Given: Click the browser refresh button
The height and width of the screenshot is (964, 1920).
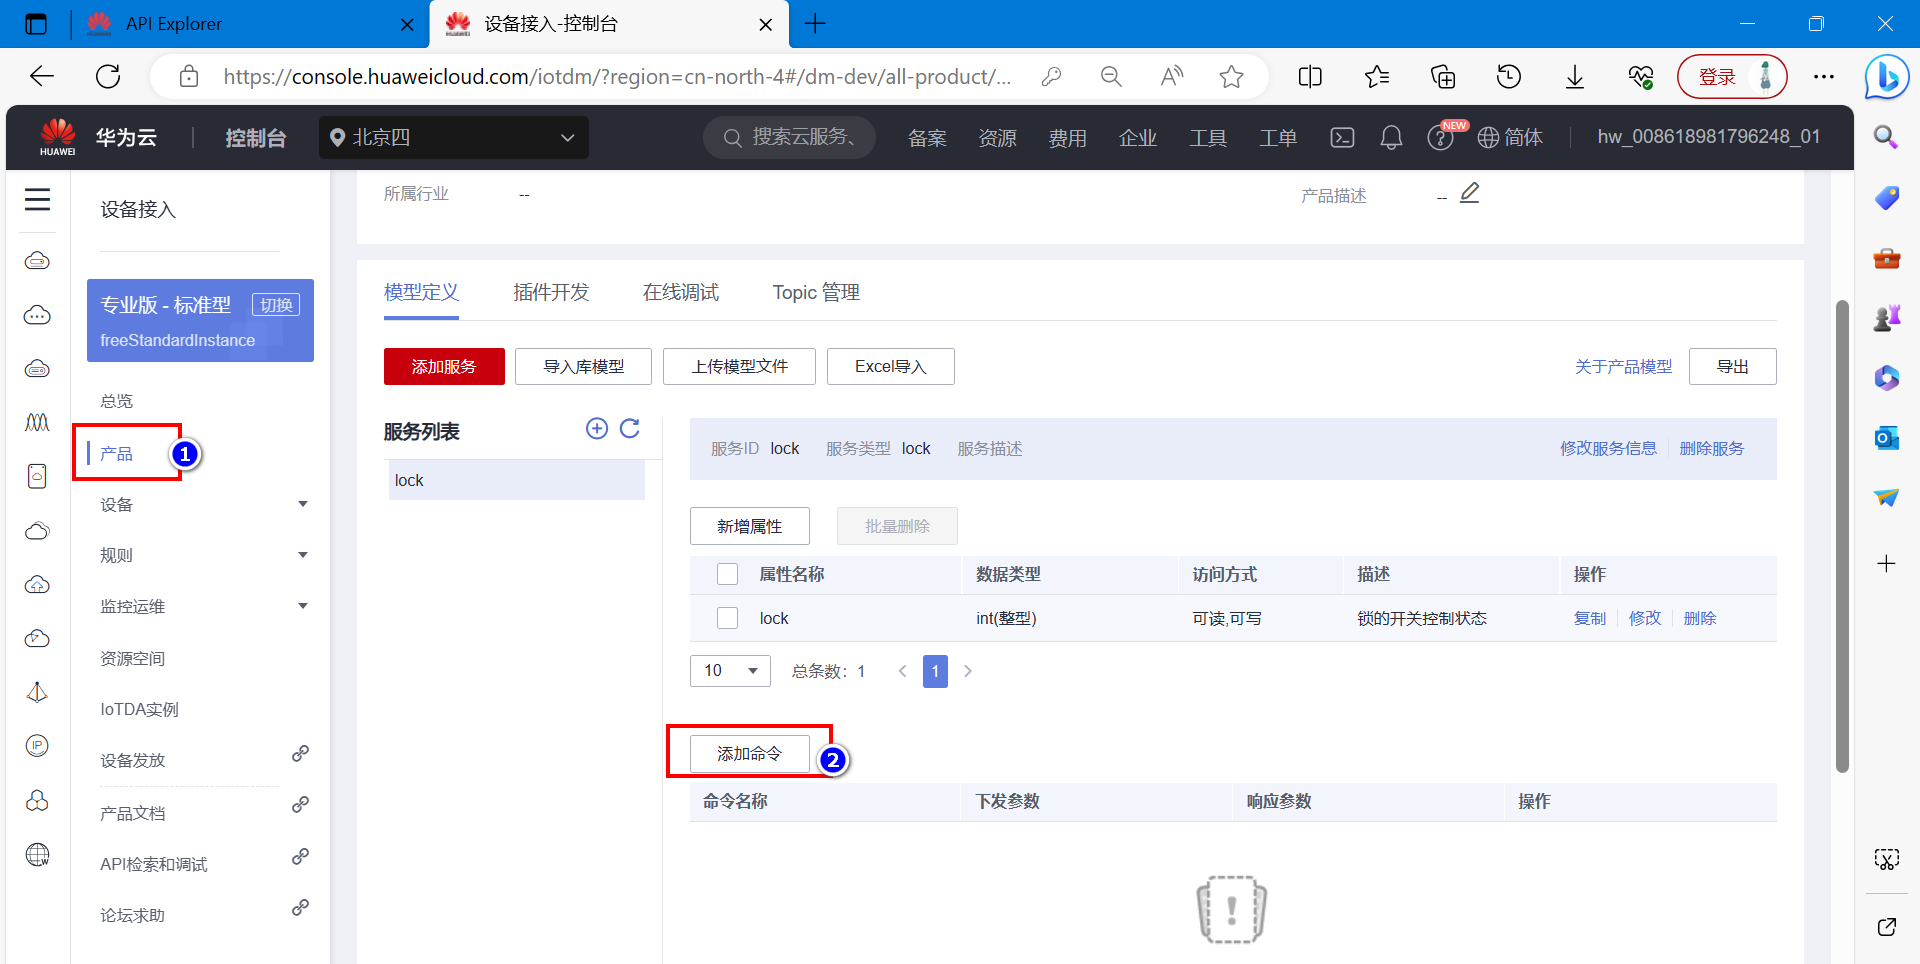Looking at the screenshot, I should [x=108, y=76].
